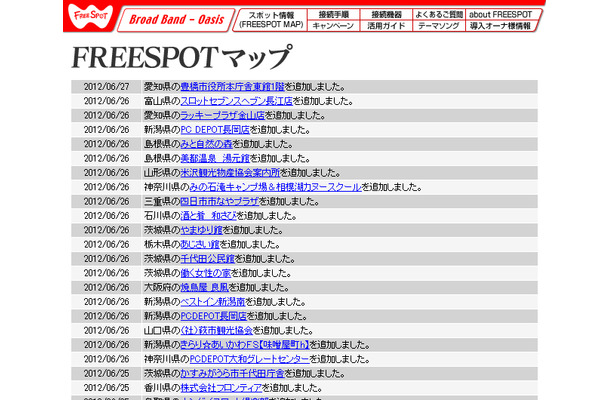Open みの石滝キャンプ場＆相模湖カヌースクール link
This screenshot has height=400, width=610.
coord(275,187)
